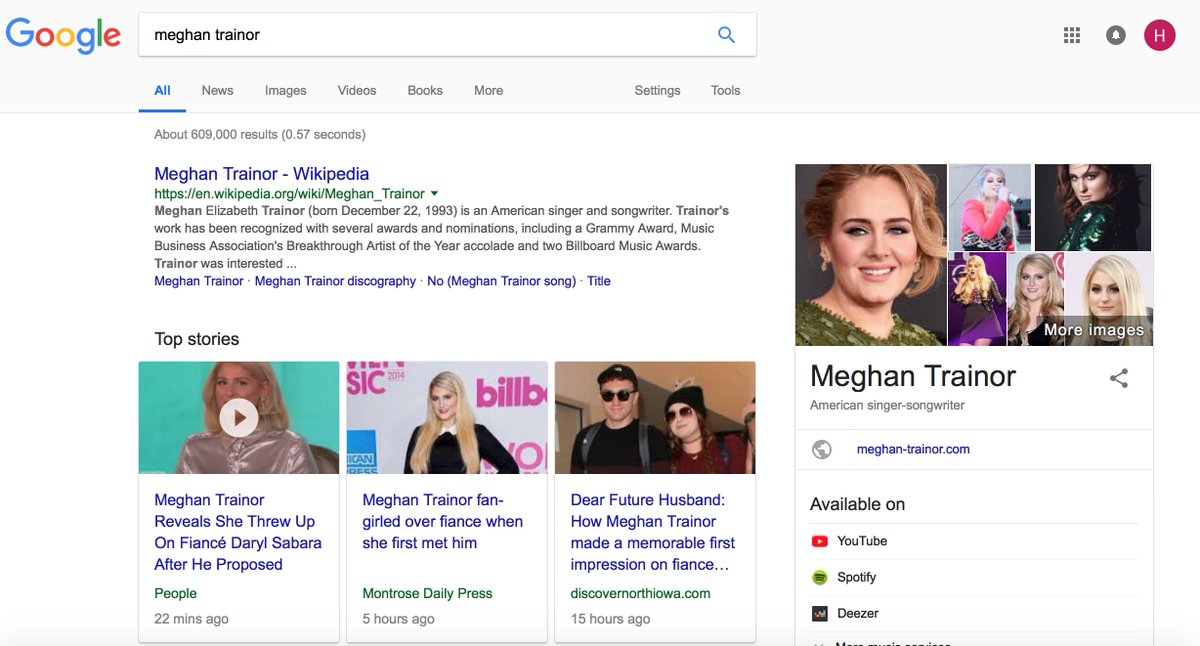Viewport: 1200px width, 646px height.
Task: Open Montrose Daily Press story image
Action: [447, 417]
